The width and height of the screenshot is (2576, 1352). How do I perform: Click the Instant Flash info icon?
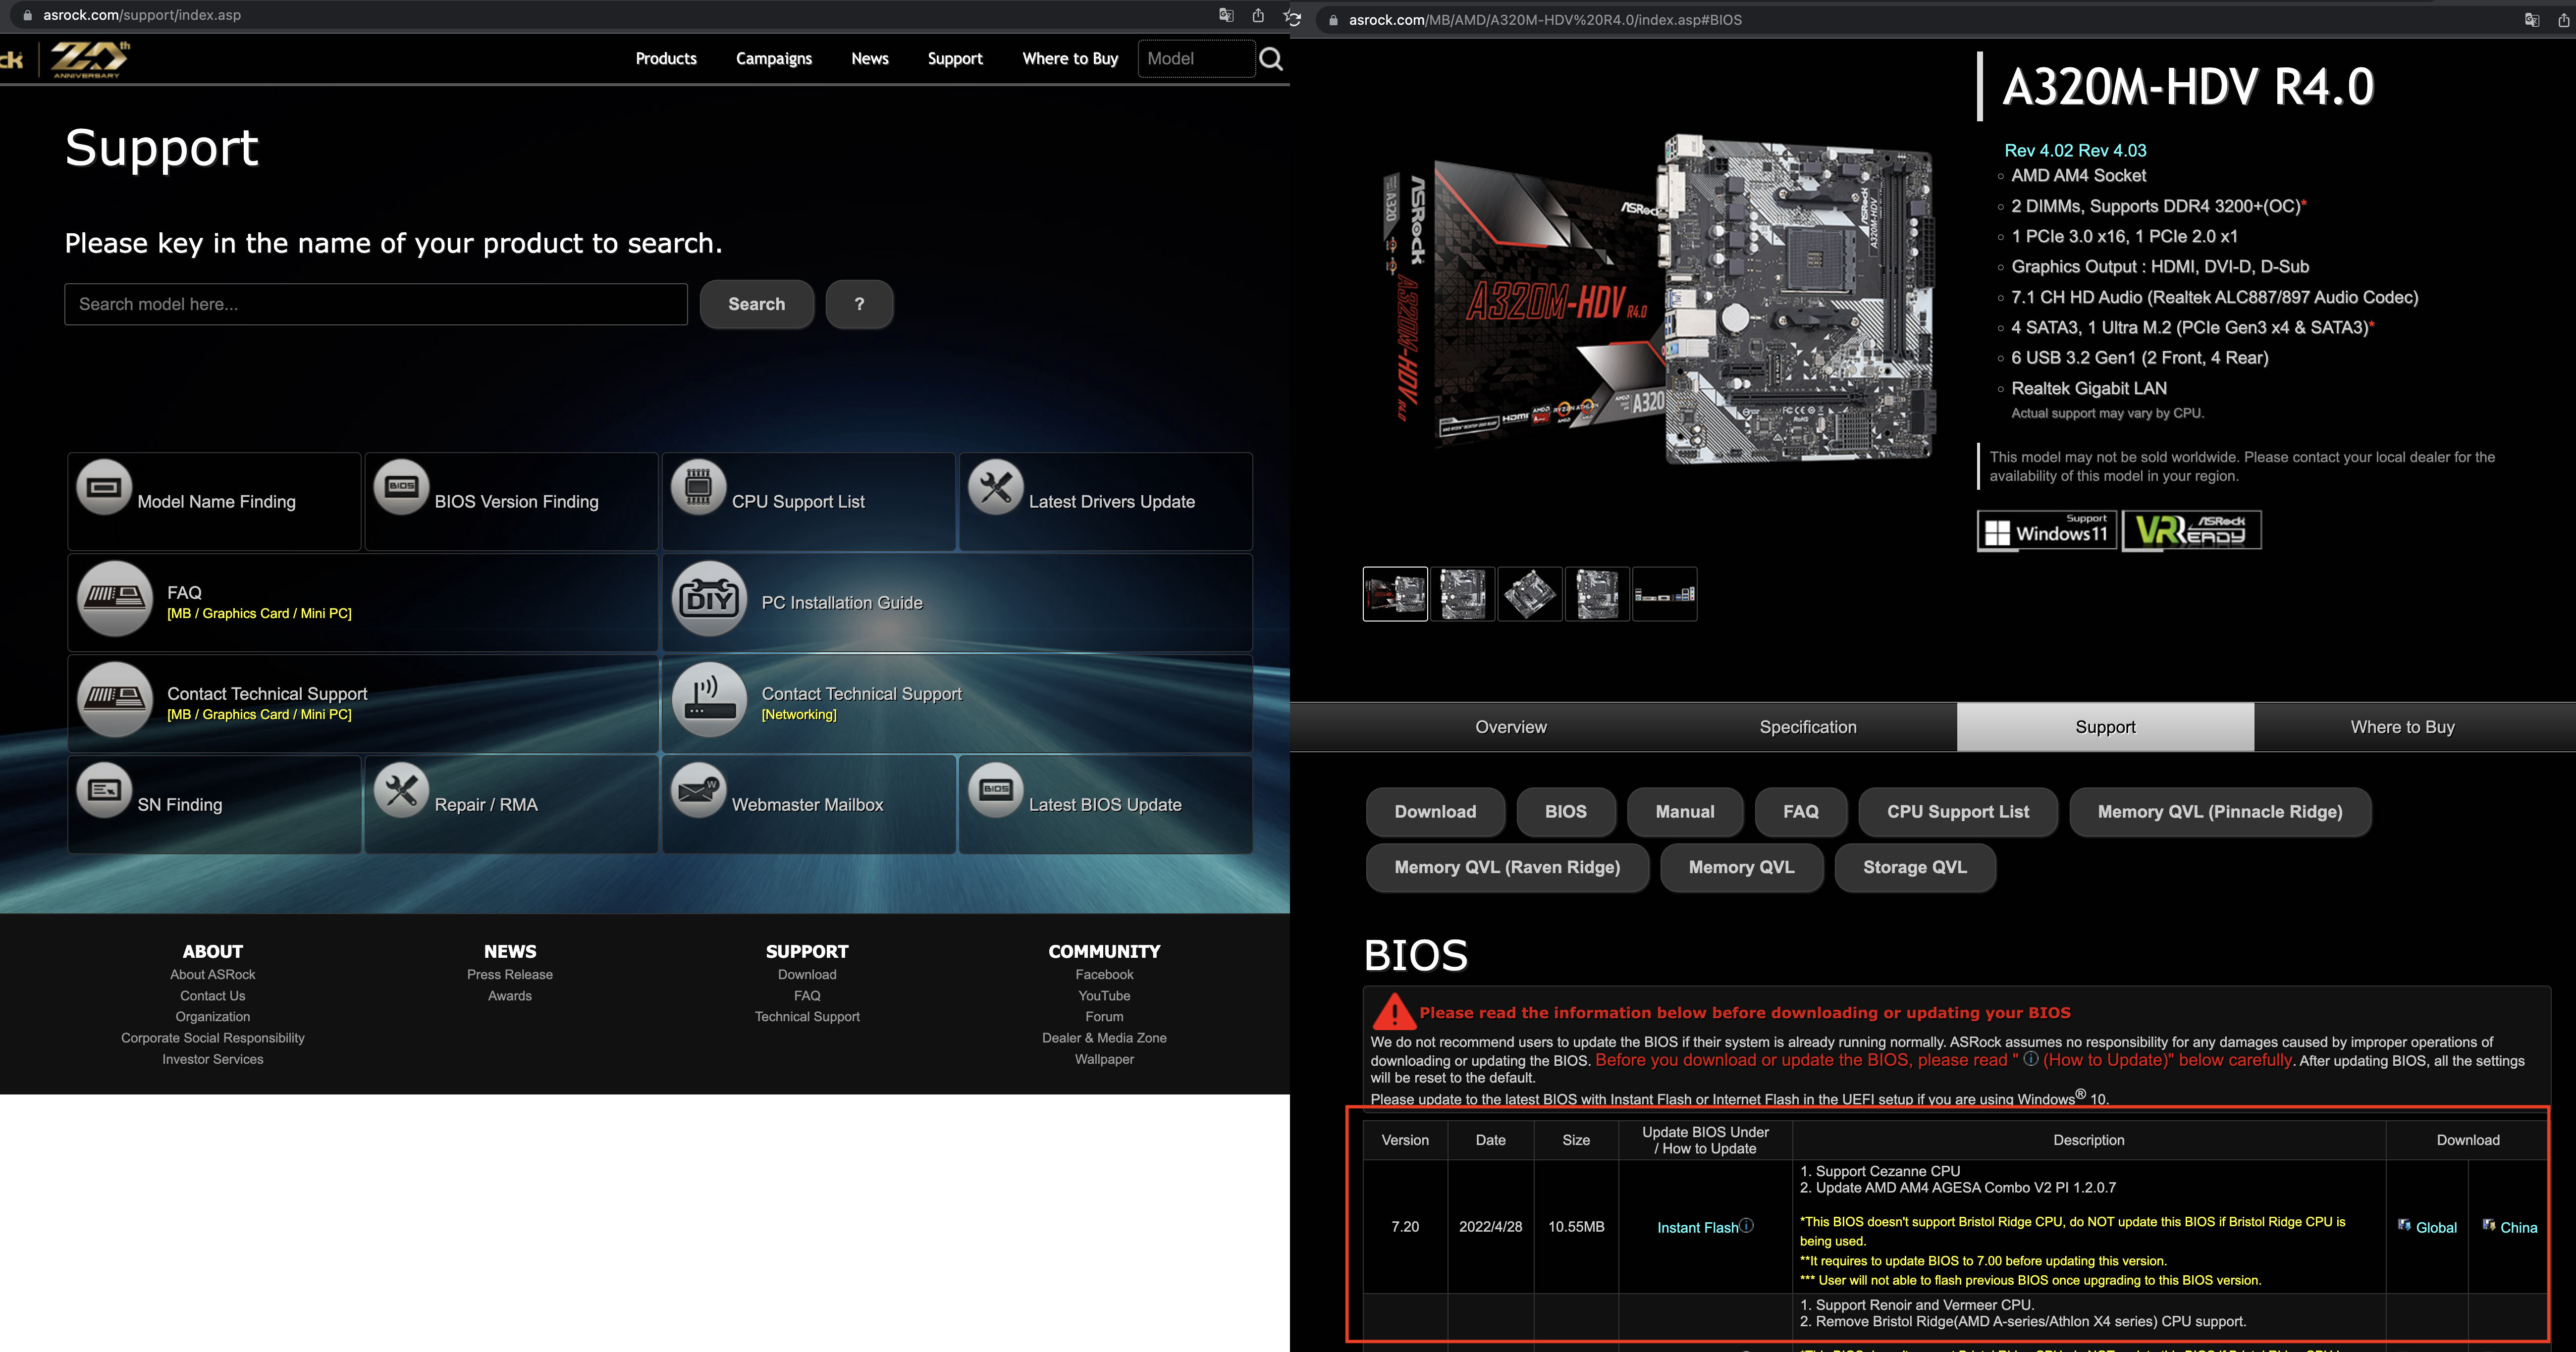coord(1746,1226)
